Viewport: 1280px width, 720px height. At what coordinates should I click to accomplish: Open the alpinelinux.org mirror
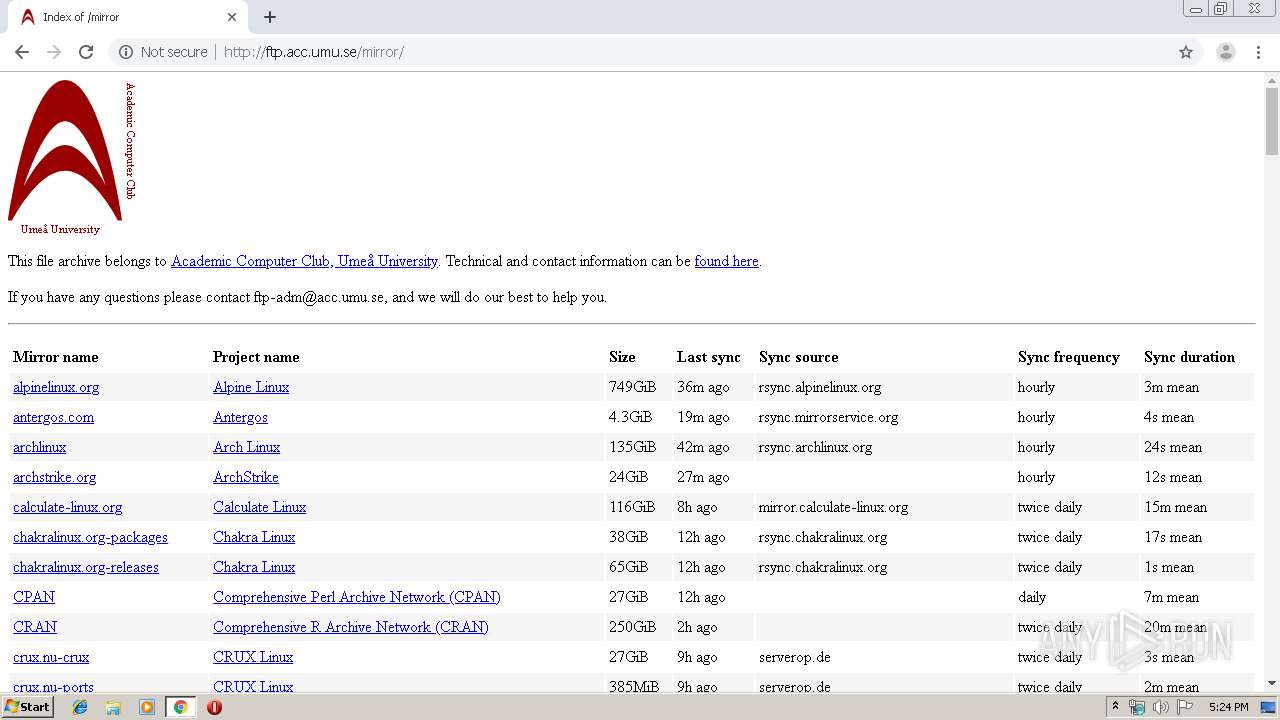pyautogui.click(x=56, y=387)
